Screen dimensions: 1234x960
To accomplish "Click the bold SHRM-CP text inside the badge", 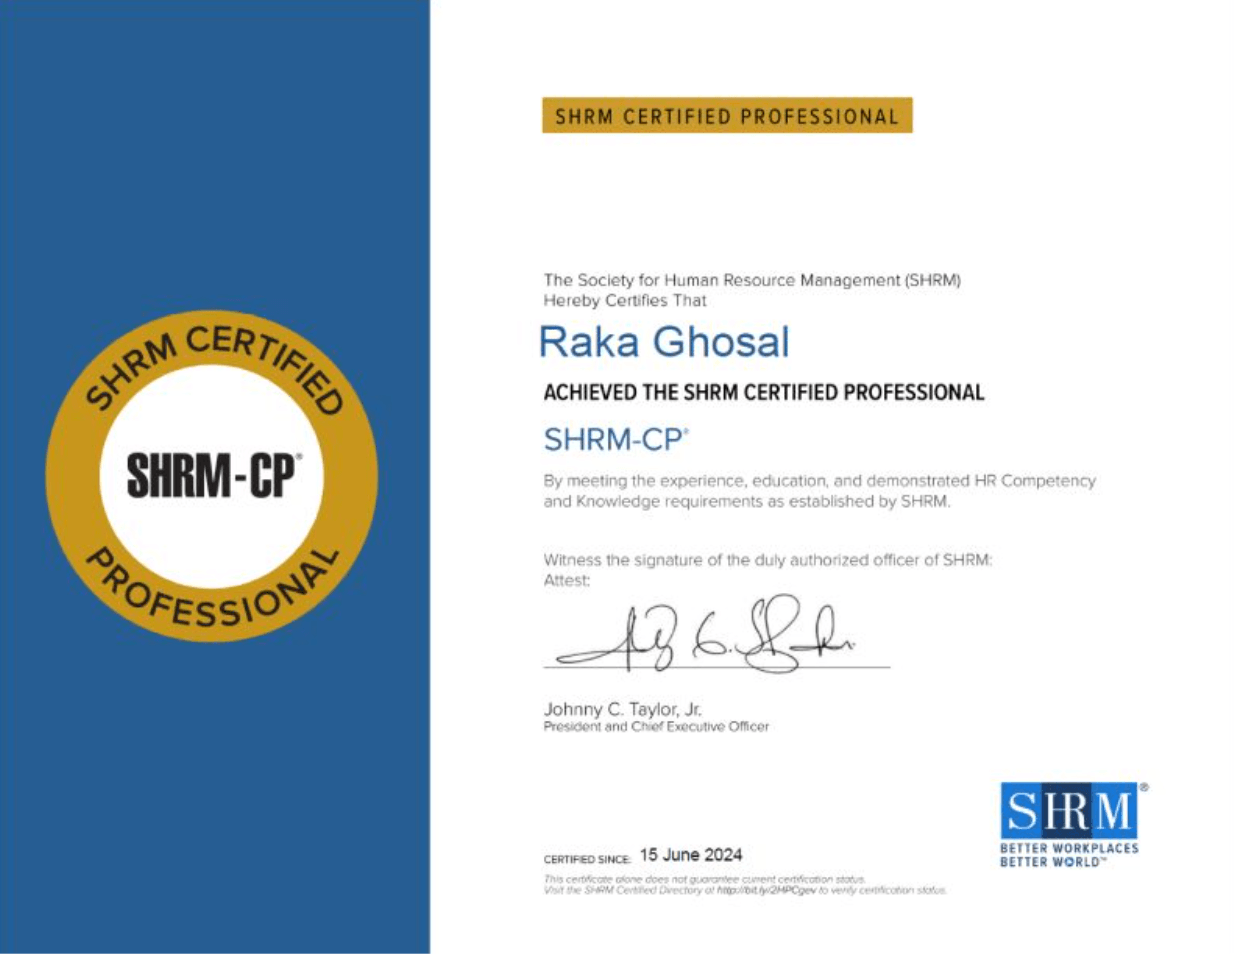I will pyautogui.click(x=212, y=475).
